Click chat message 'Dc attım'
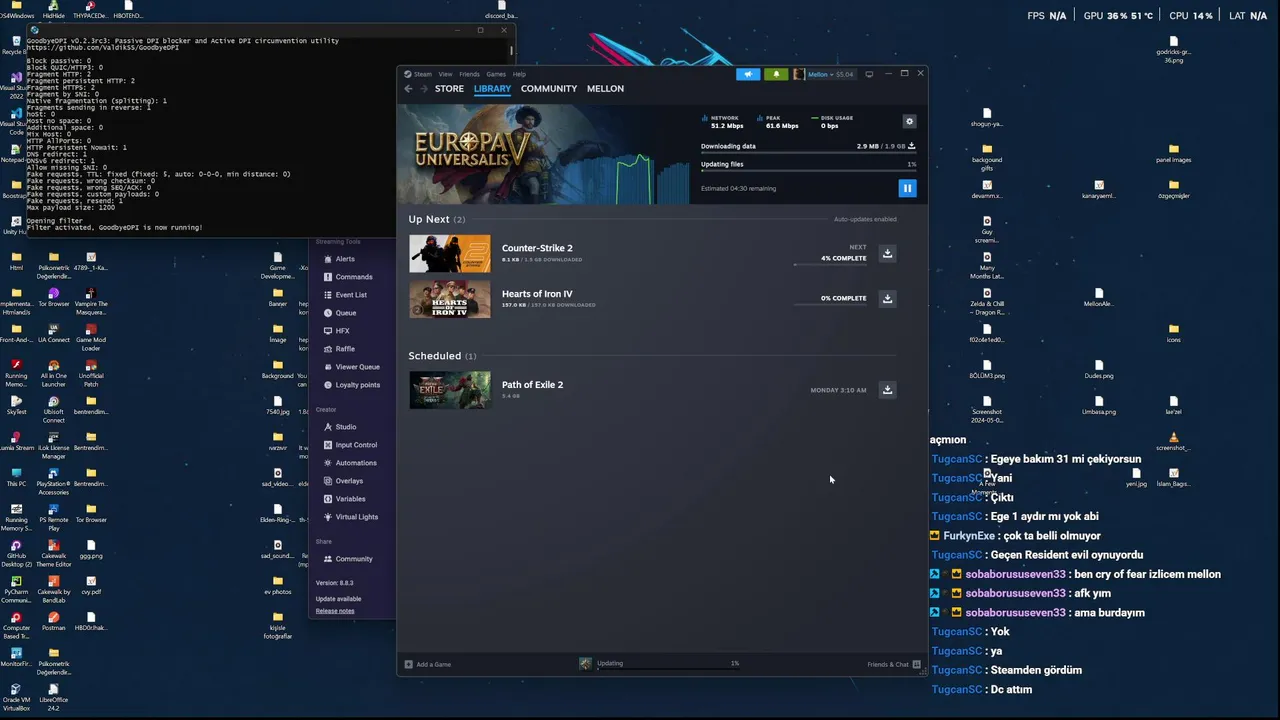The image size is (1280, 720). pos(1011,689)
